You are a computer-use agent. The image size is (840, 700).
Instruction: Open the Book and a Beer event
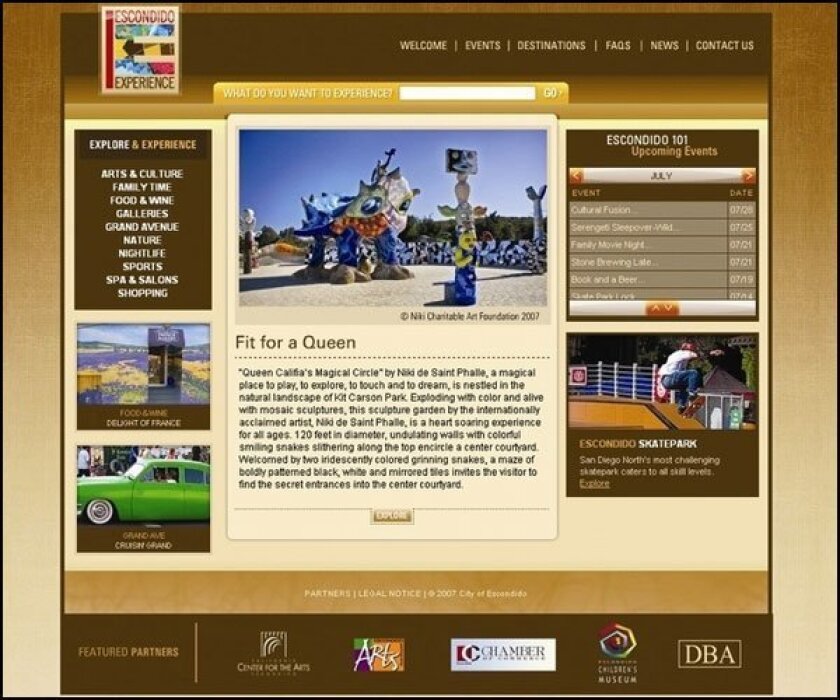point(648,280)
